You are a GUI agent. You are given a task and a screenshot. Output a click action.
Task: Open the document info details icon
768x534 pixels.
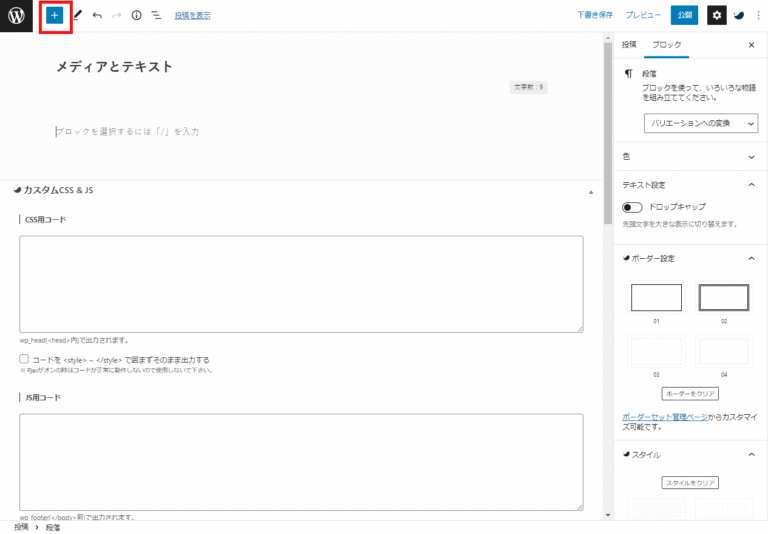pyautogui.click(x=136, y=16)
